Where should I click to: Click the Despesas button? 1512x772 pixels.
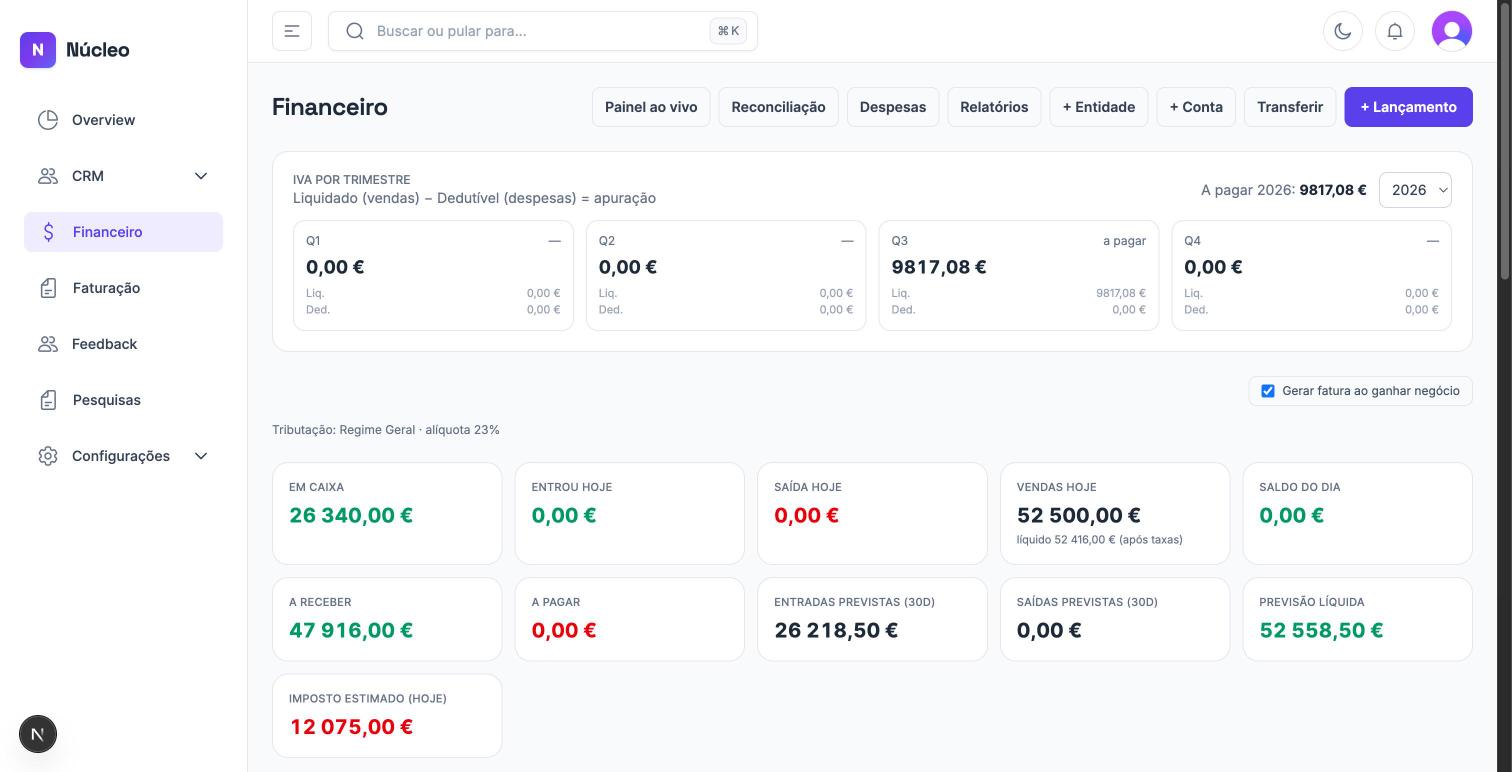coord(893,107)
